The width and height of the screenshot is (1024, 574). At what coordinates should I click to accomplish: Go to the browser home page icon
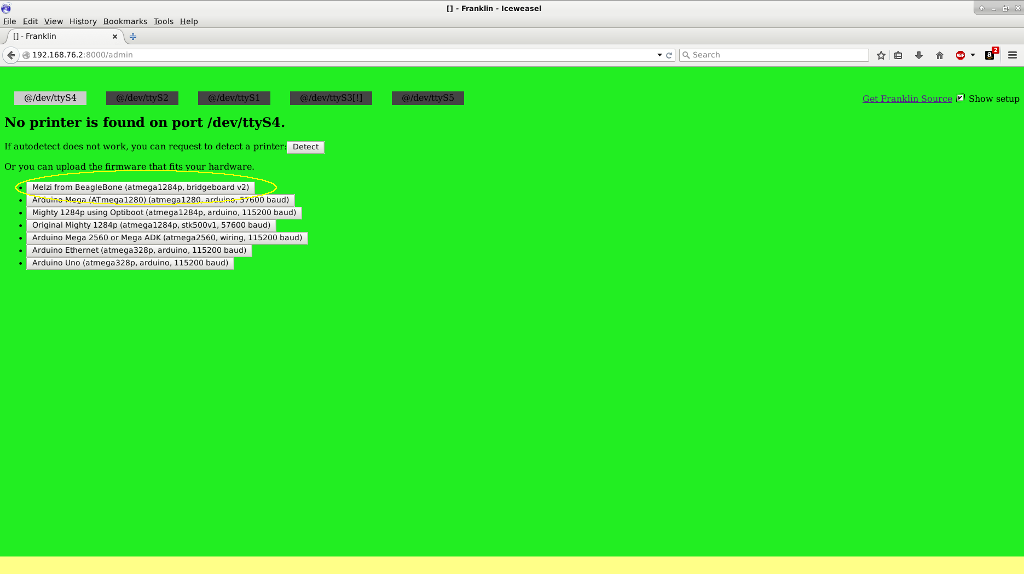[x=939, y=55]
